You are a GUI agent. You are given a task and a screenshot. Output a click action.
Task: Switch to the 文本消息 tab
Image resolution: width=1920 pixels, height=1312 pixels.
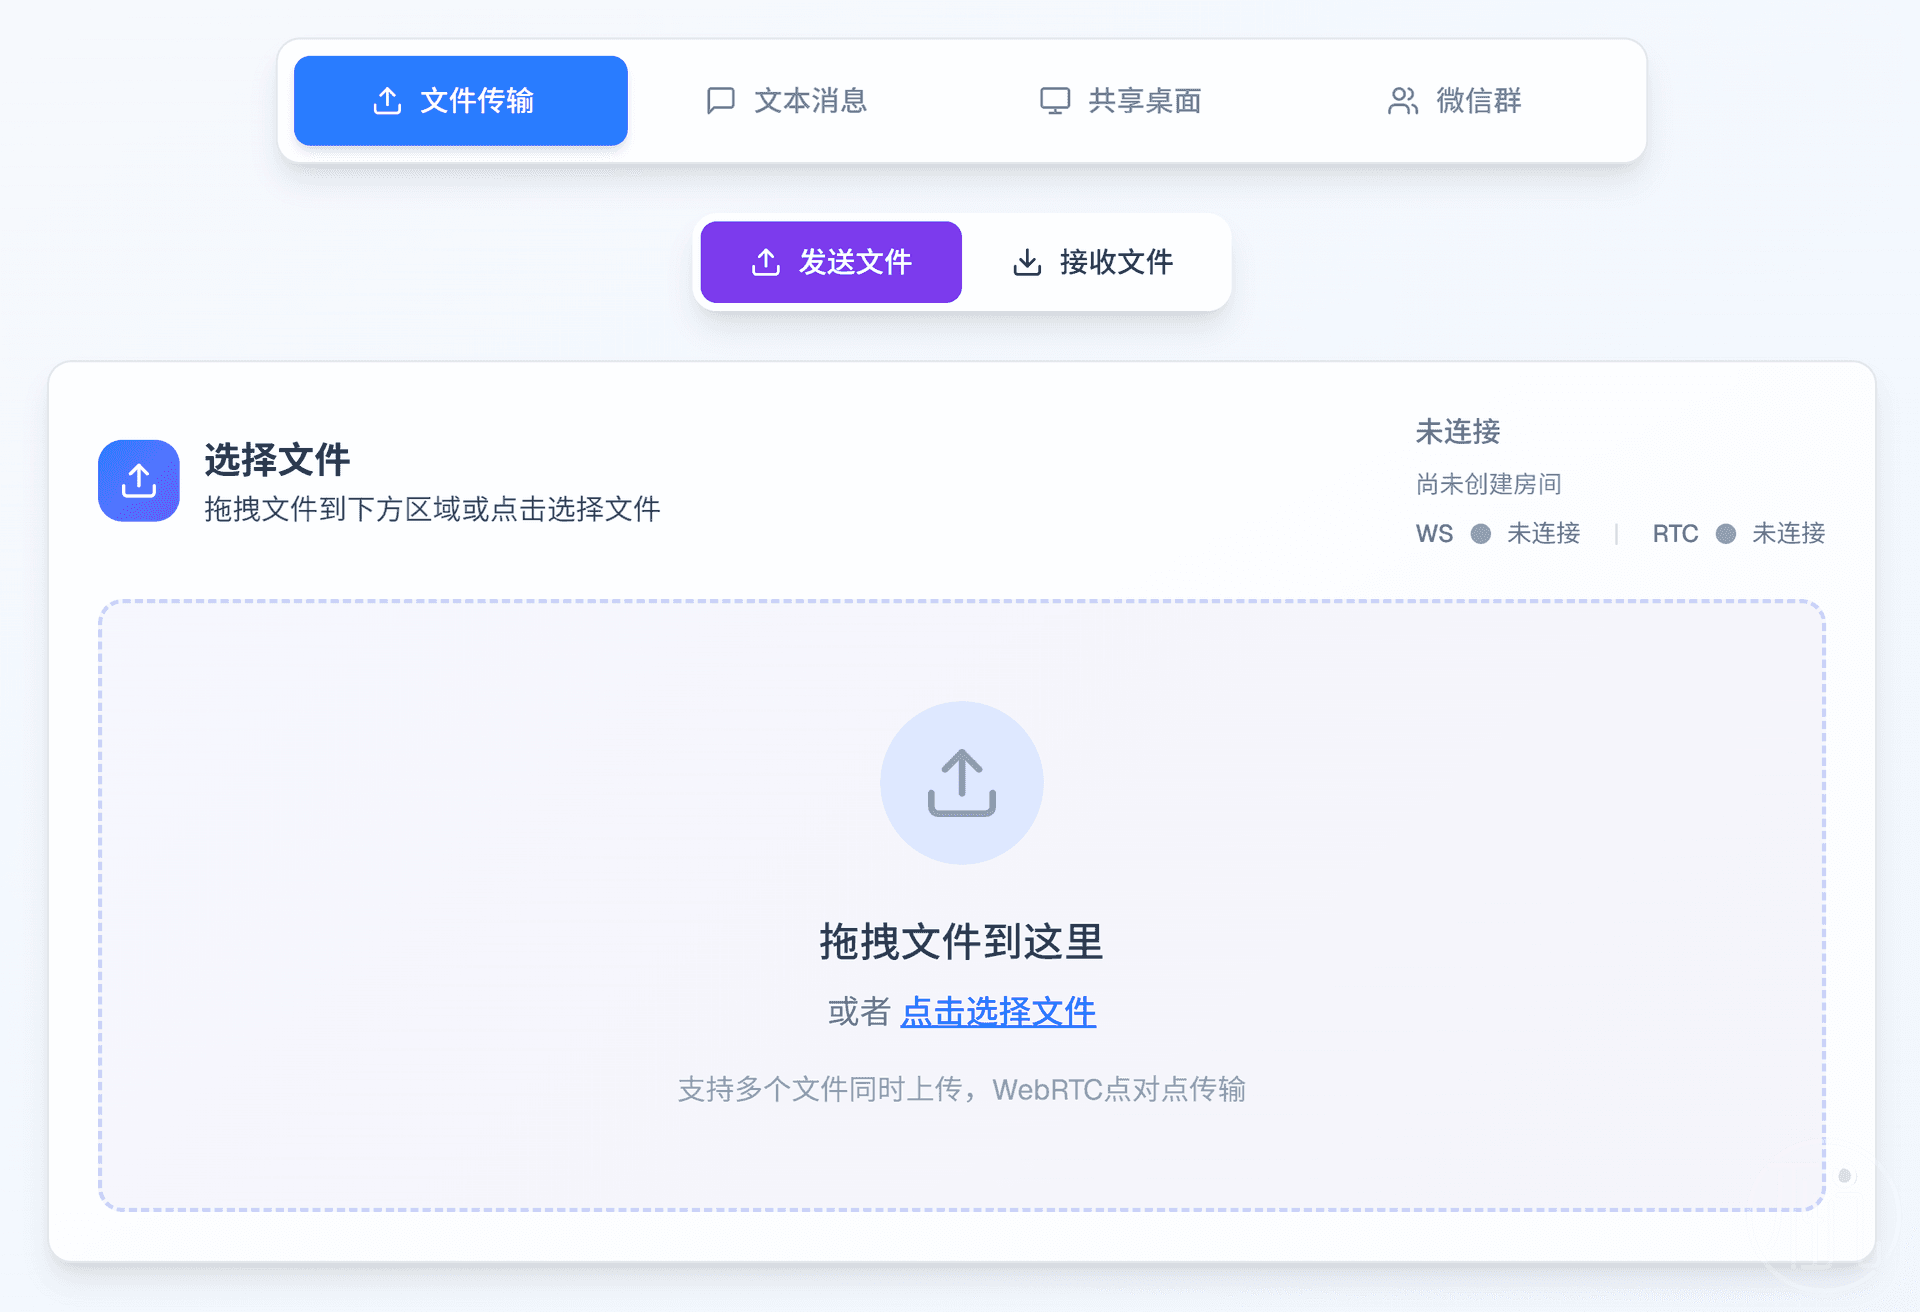(x=809, y=101)
